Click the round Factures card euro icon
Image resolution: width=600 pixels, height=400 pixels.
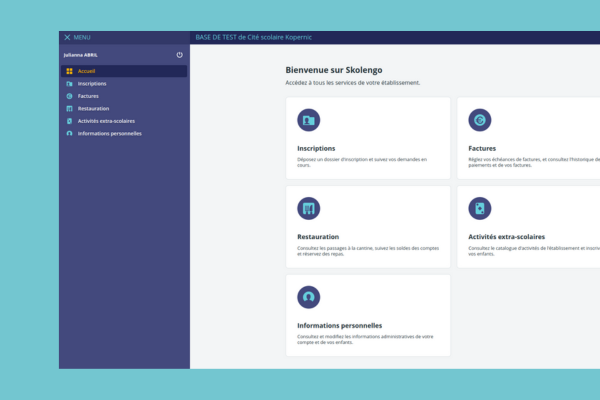[479, 120]
